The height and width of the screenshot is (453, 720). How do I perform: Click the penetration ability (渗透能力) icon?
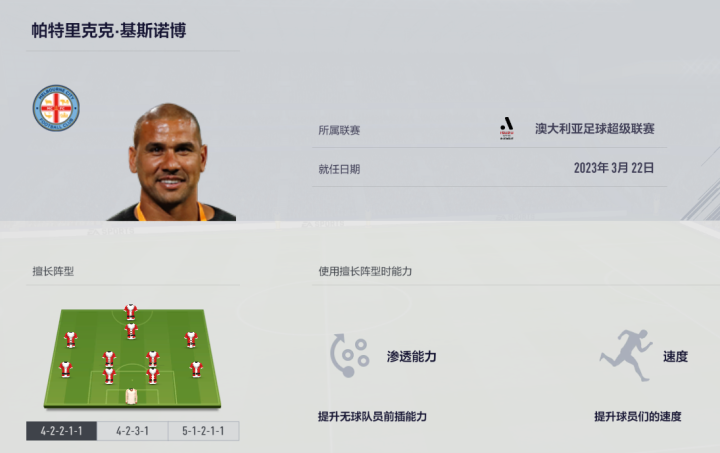point(349,356)
